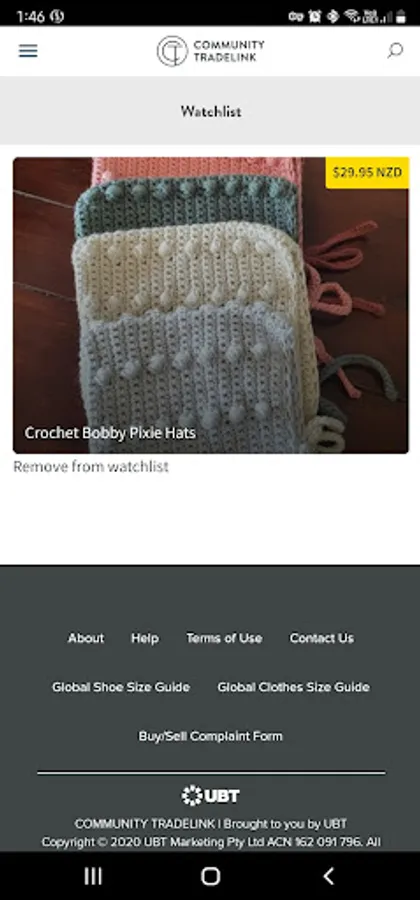
Task: Open the Help footer link
Action: coord(145,638)
